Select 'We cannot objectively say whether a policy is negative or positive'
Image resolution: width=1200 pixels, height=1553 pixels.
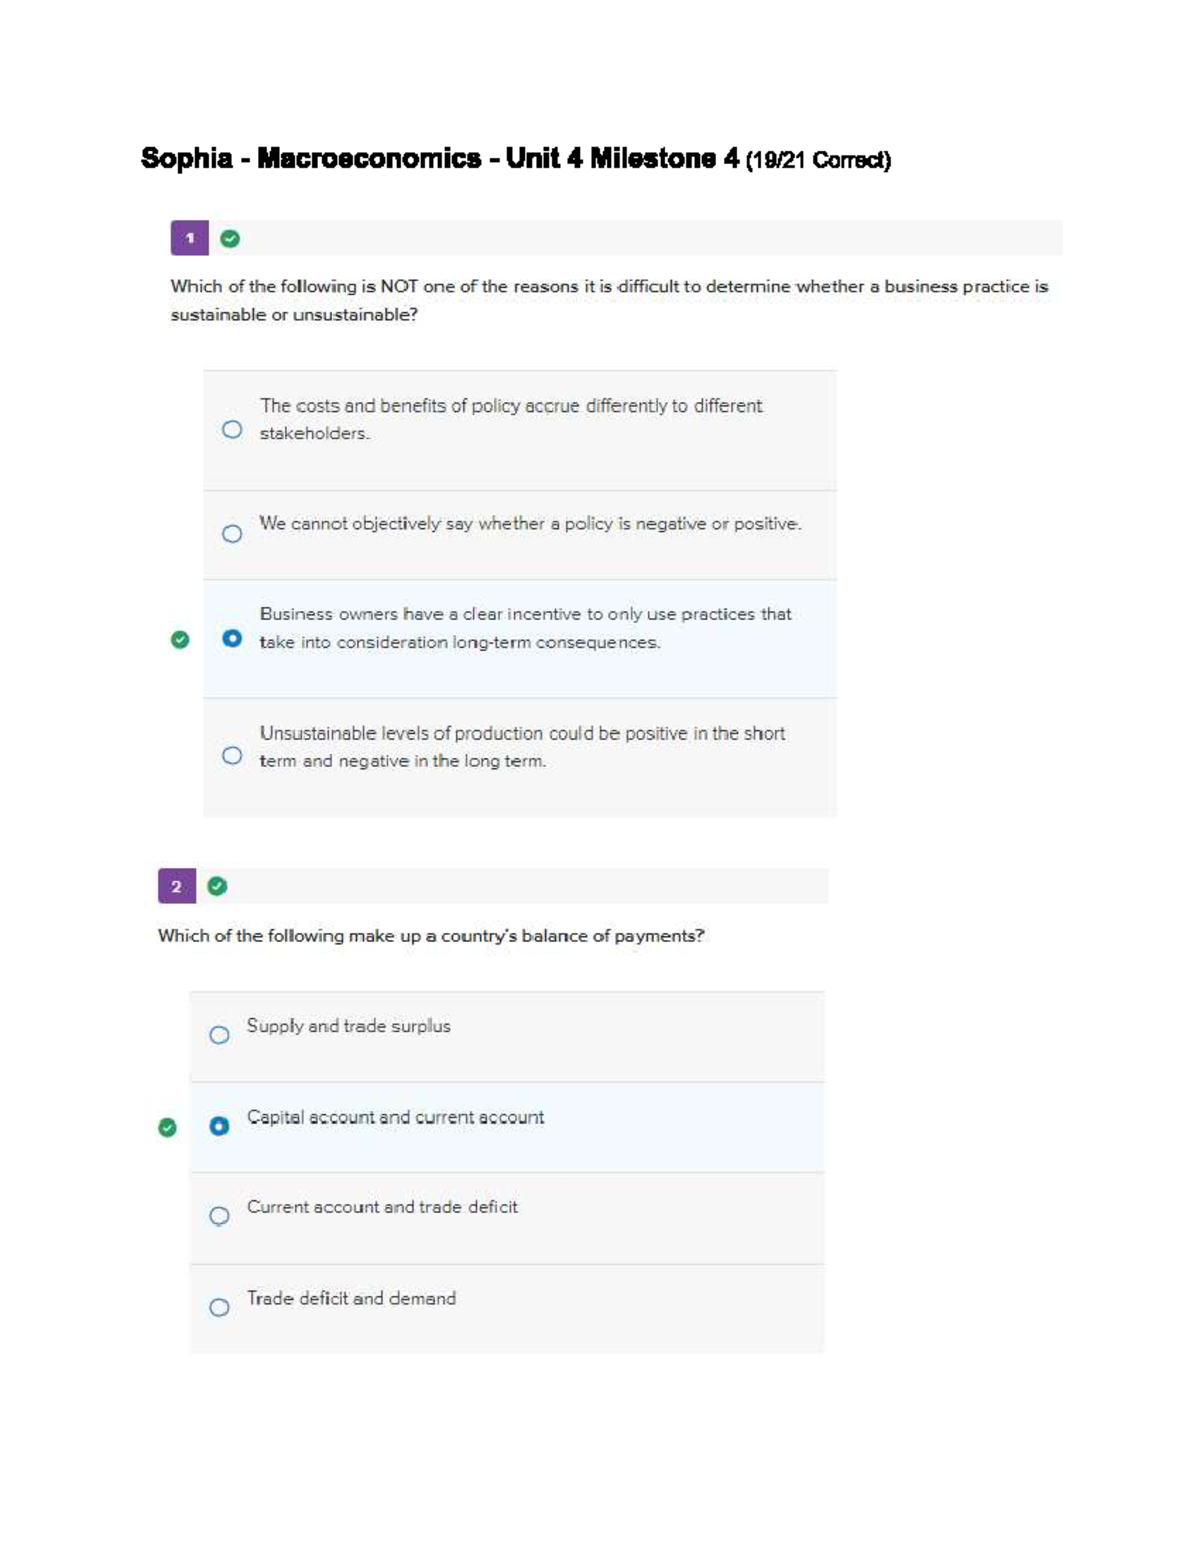pos(233,533)
